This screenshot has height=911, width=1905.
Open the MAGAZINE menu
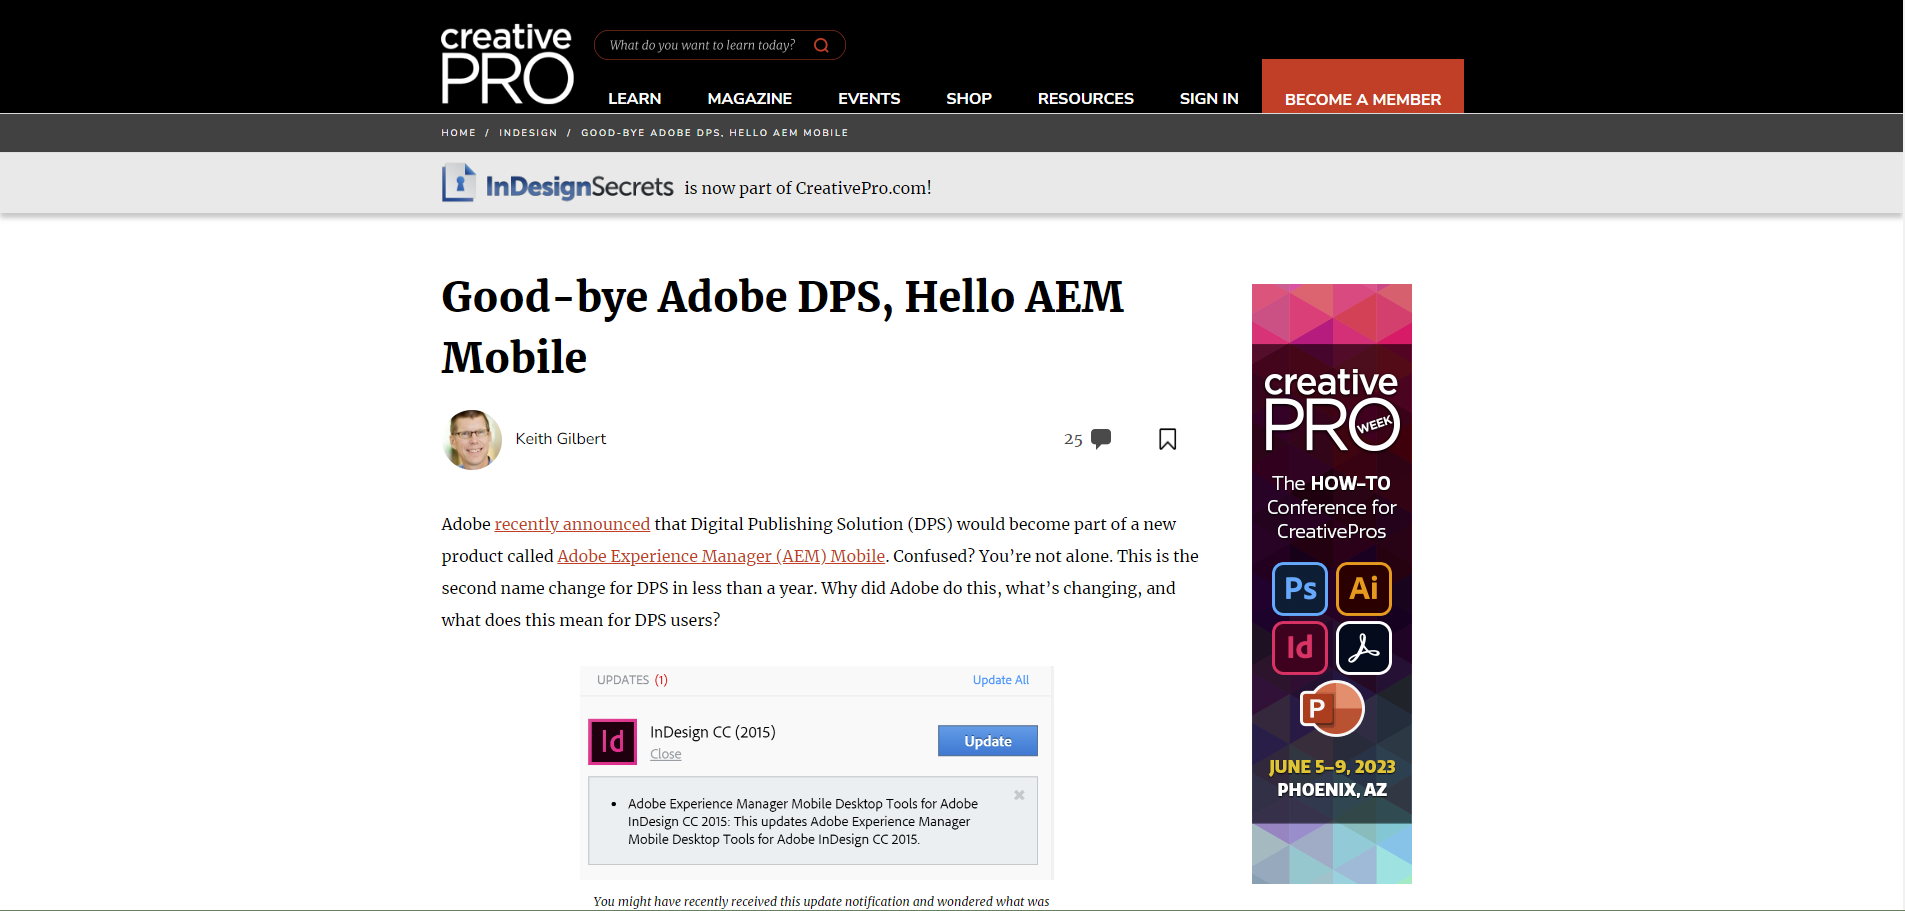coord(750,98)
